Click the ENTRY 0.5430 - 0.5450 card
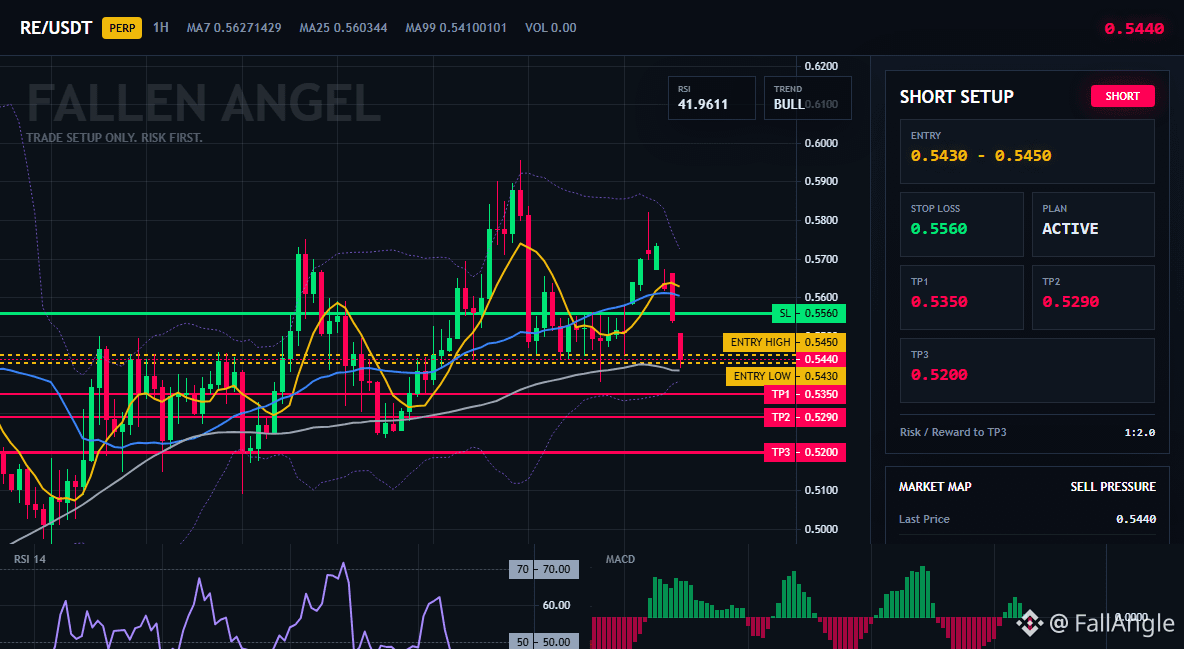 coord(1027,151)
